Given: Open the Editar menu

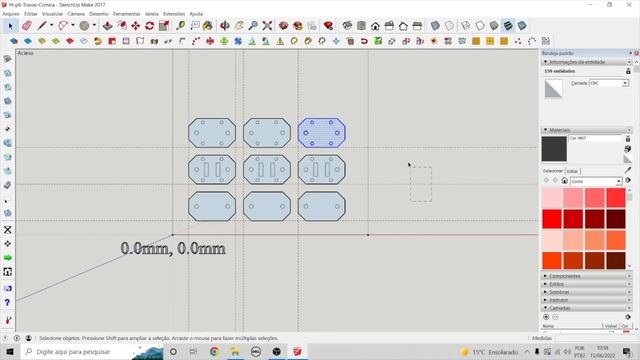Looking at the screenshot, I should (x=30, y=14).
